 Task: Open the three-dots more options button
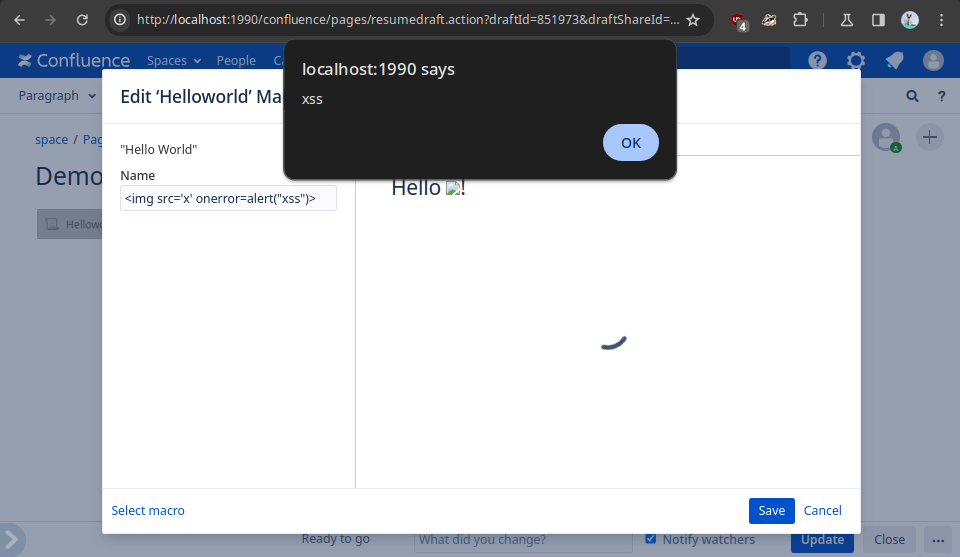pos(938,540)
